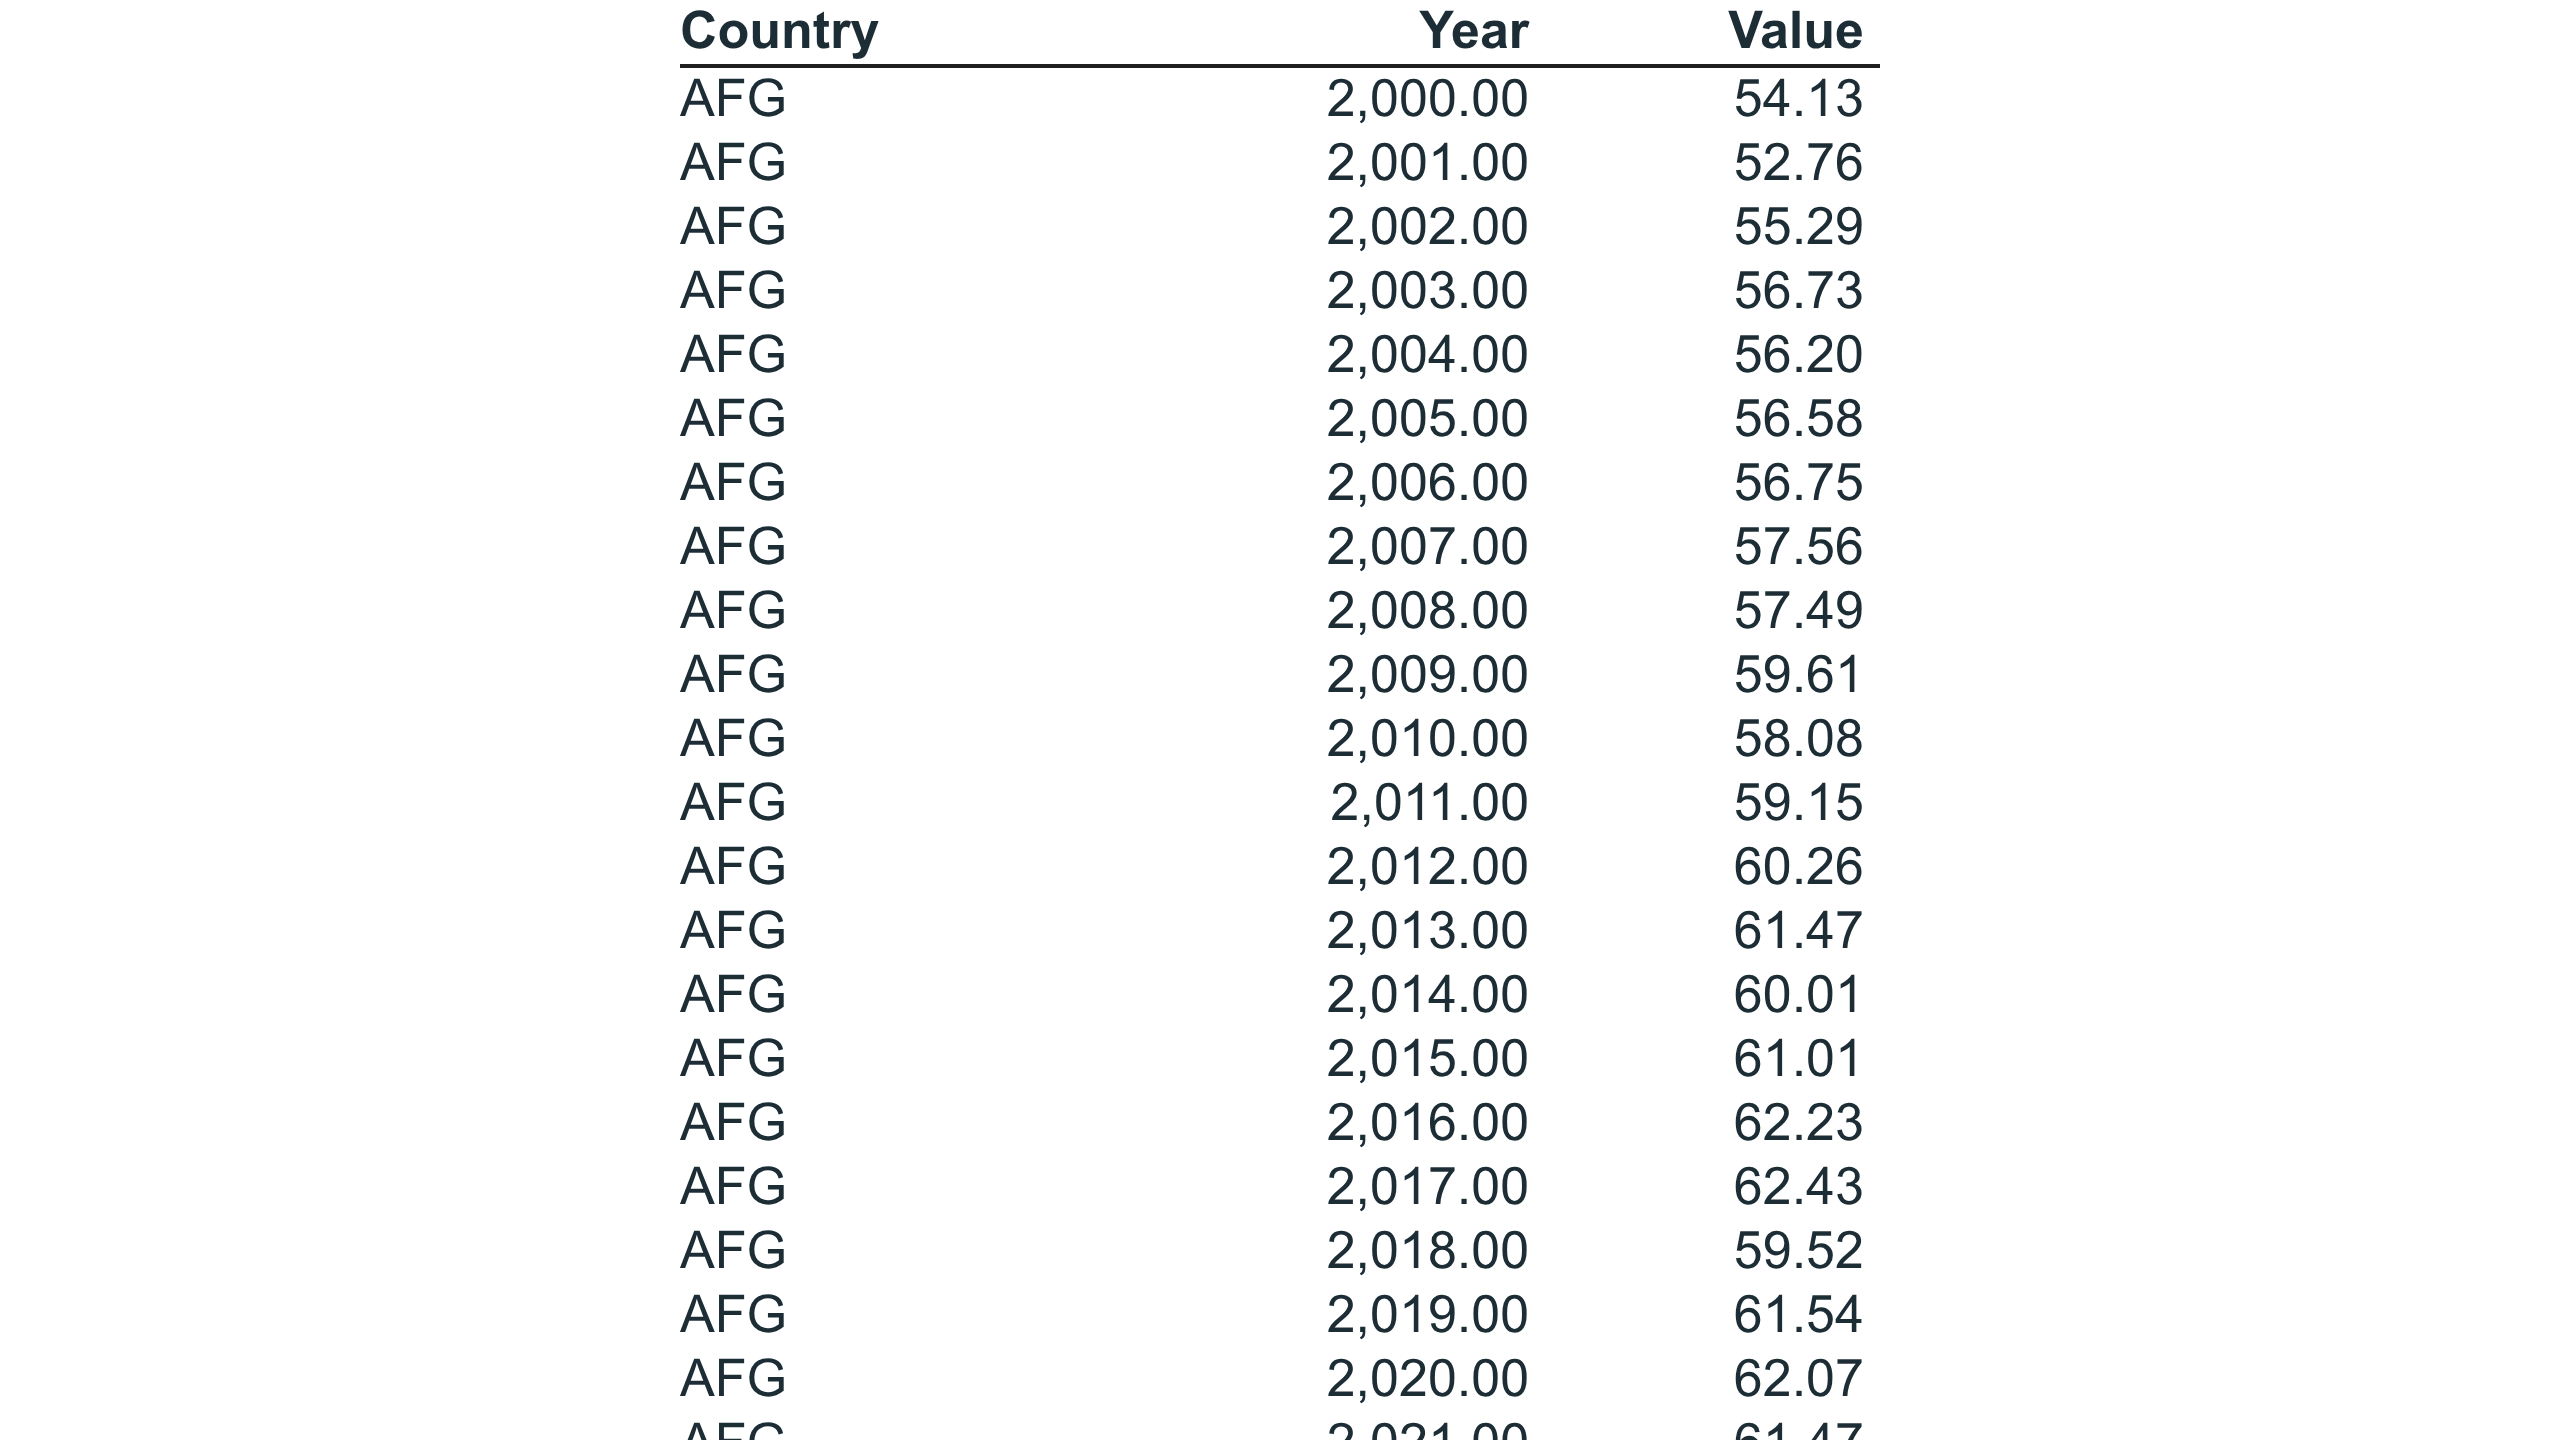2560x1440 pixels.
Task: Select the year 2,005.00 cell
Action: (1427, 419)
